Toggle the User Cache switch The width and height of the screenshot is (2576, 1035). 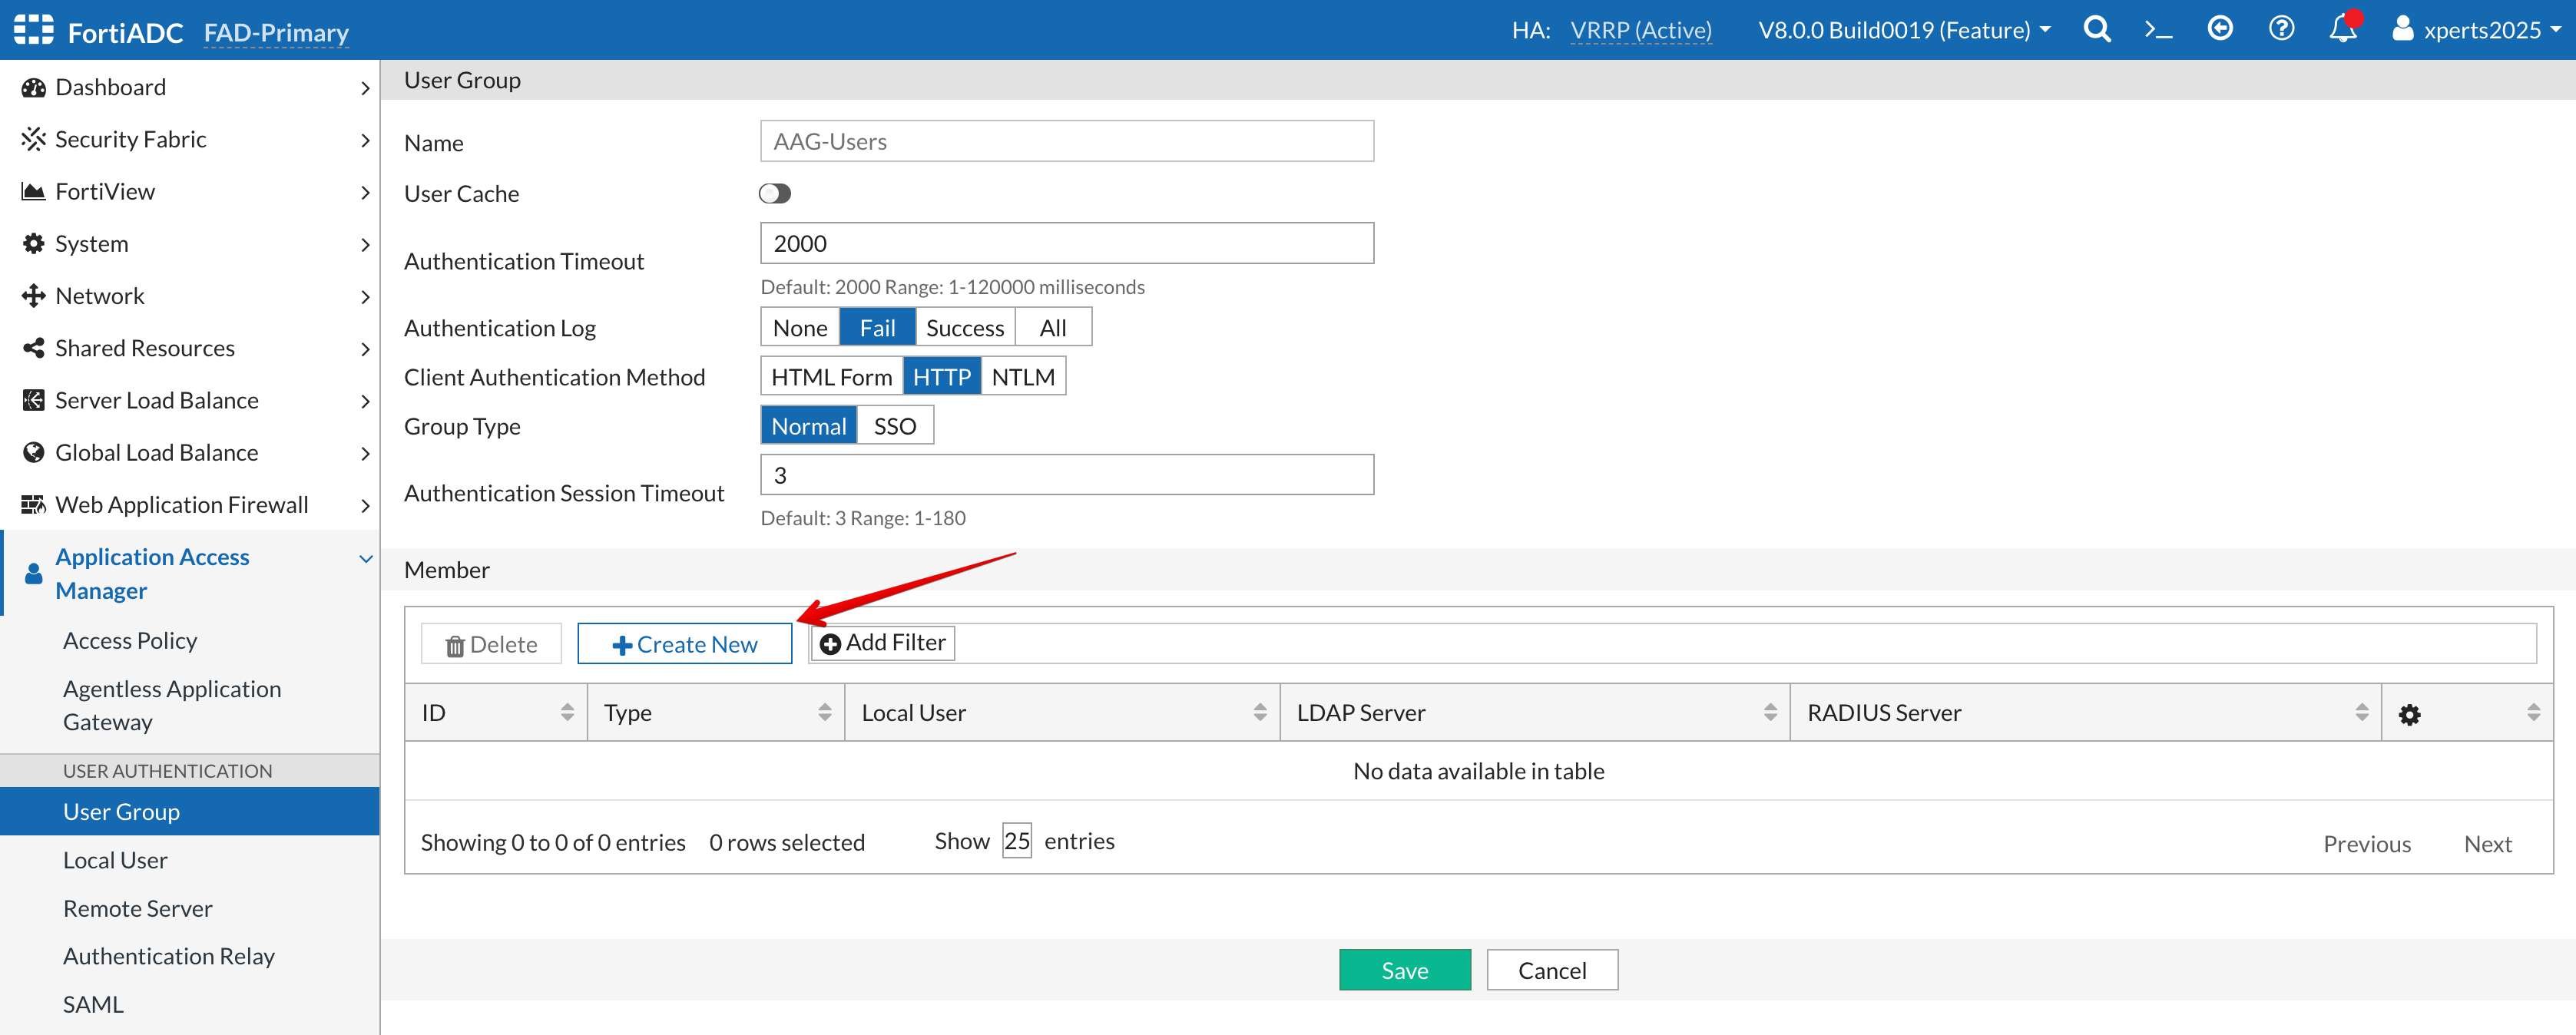774,194
